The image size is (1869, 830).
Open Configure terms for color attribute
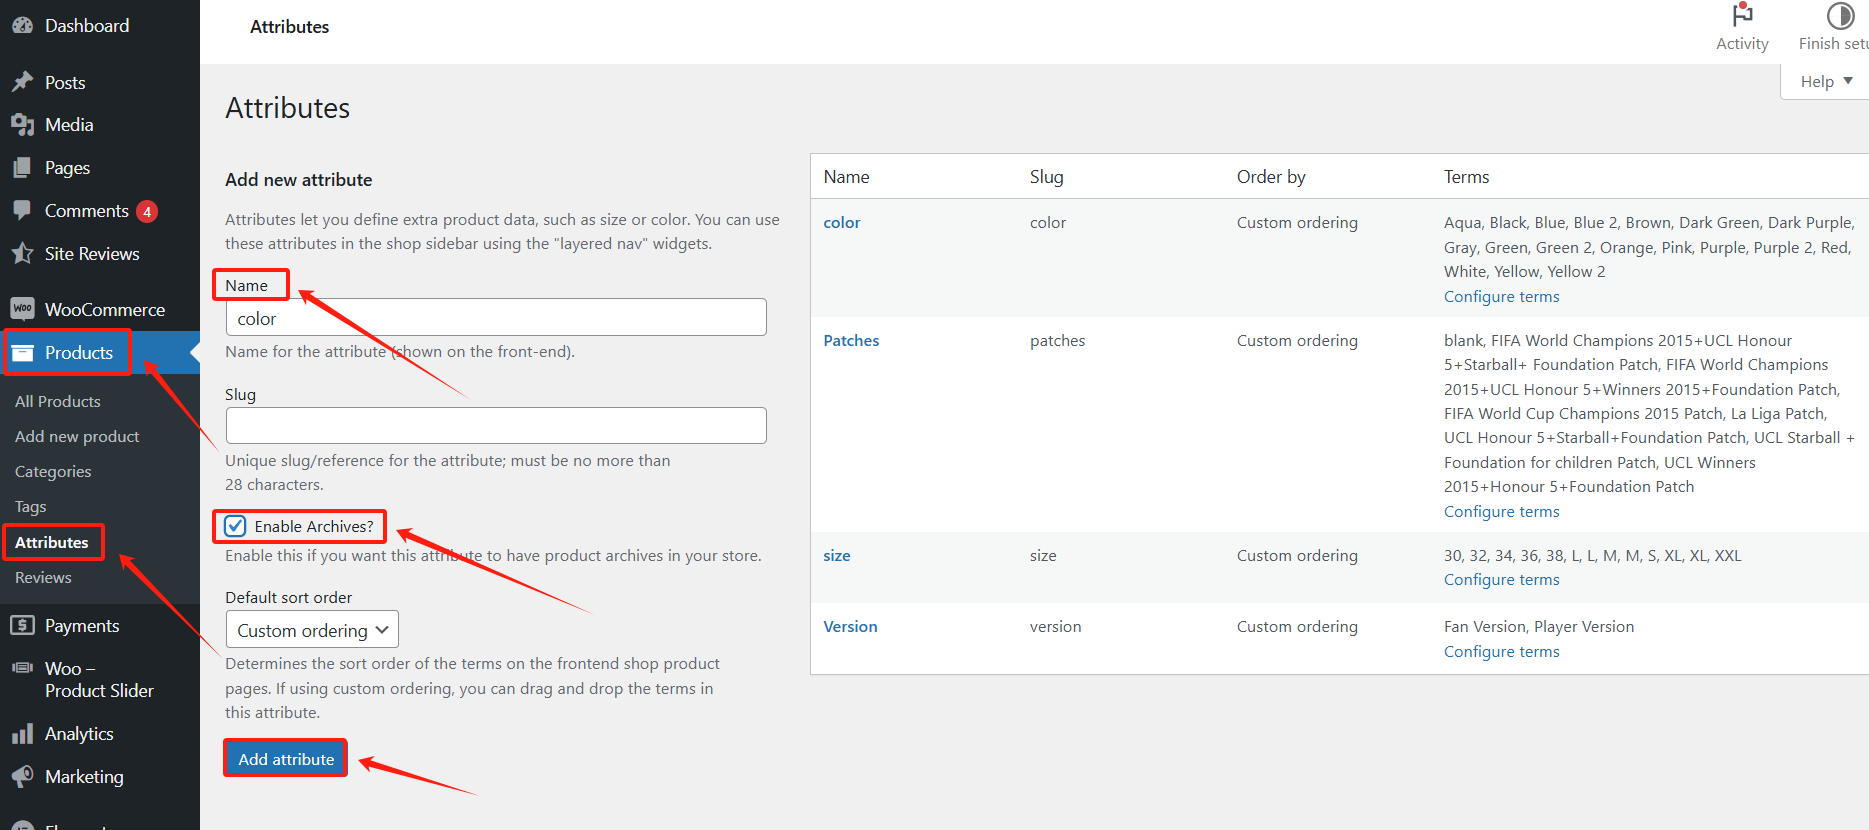tap(1501, 297)
